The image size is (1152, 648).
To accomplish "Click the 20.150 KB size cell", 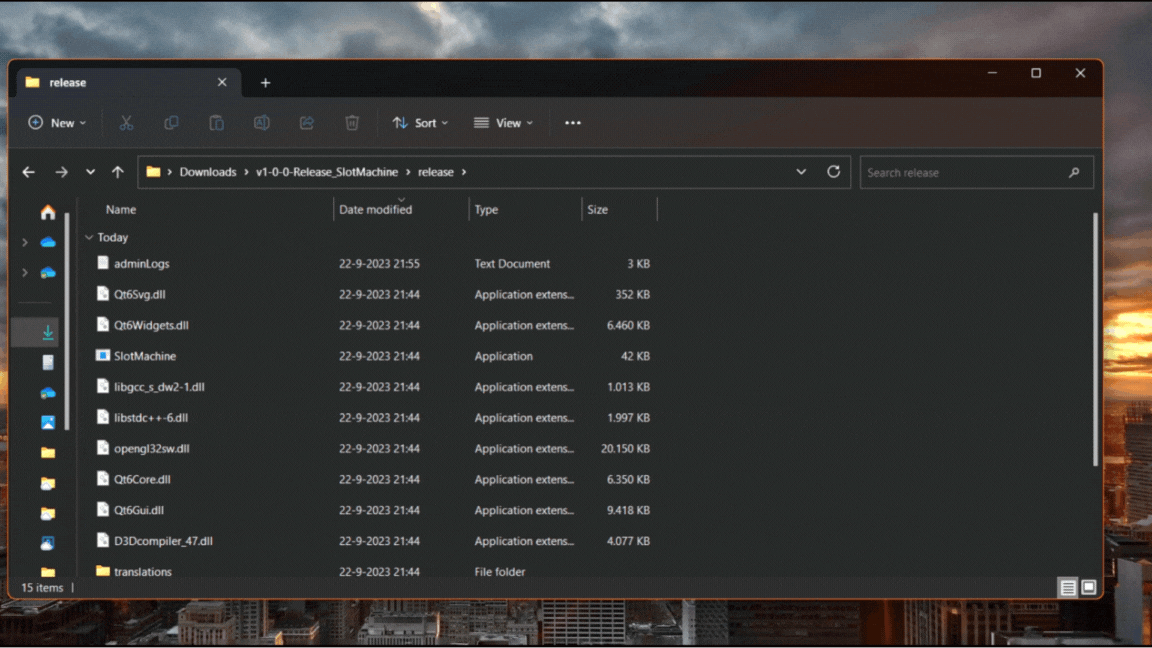I will coord(625,449).
